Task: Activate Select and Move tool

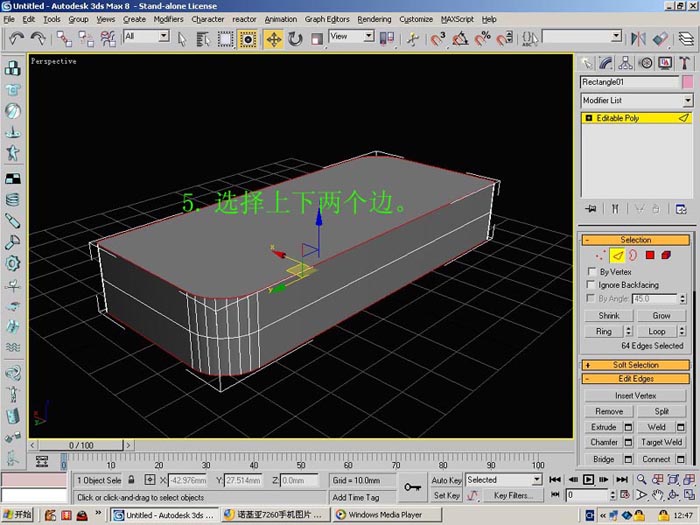Action: (274, 39)
